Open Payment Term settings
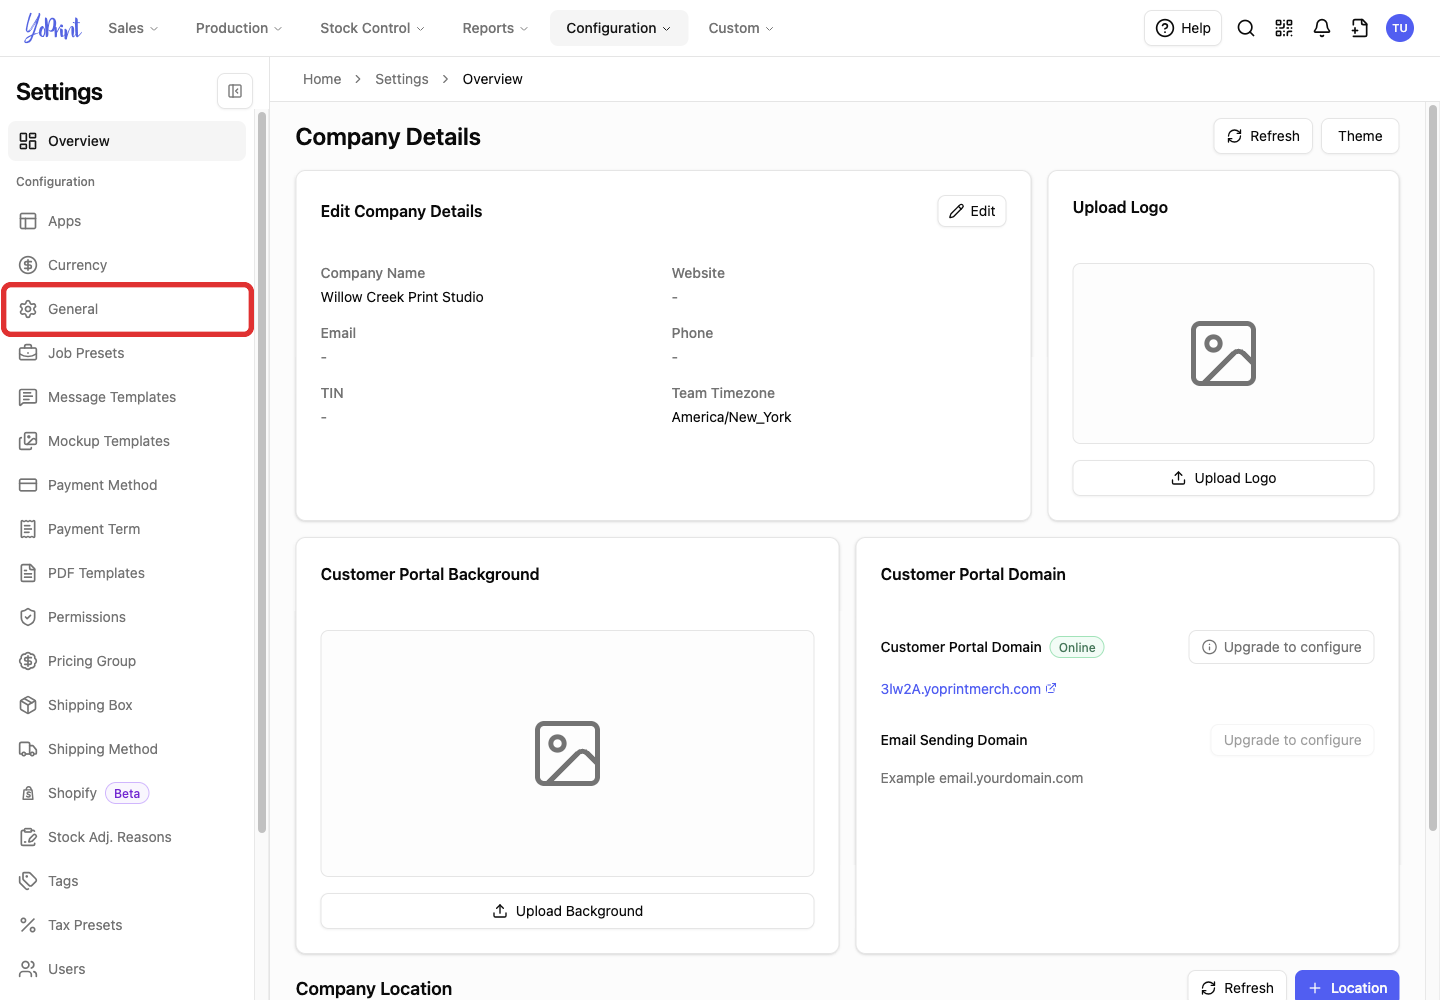The width and height of the screenshot is (1440, 1000). pyautogui.click(x=127, y=529)
